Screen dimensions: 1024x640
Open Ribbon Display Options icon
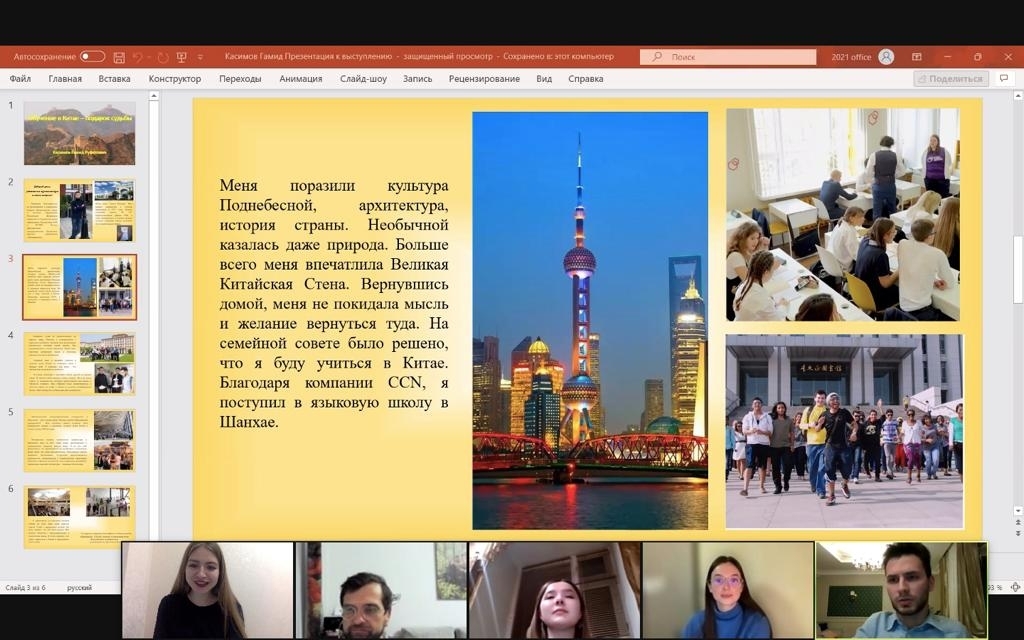coord(917,57)
